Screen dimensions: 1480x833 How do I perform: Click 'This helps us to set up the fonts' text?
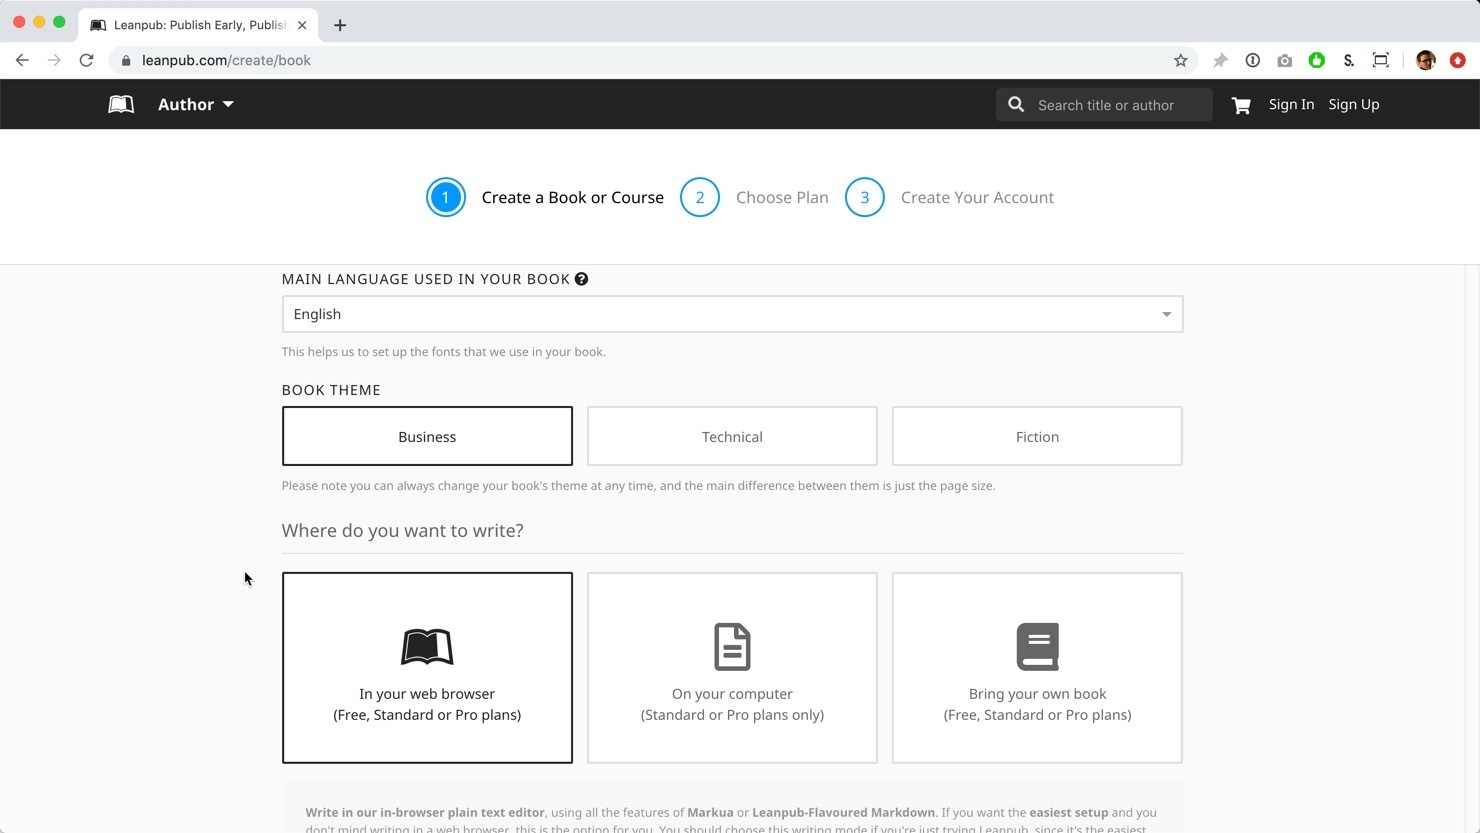pyautogui.click(x=443, y=352)
